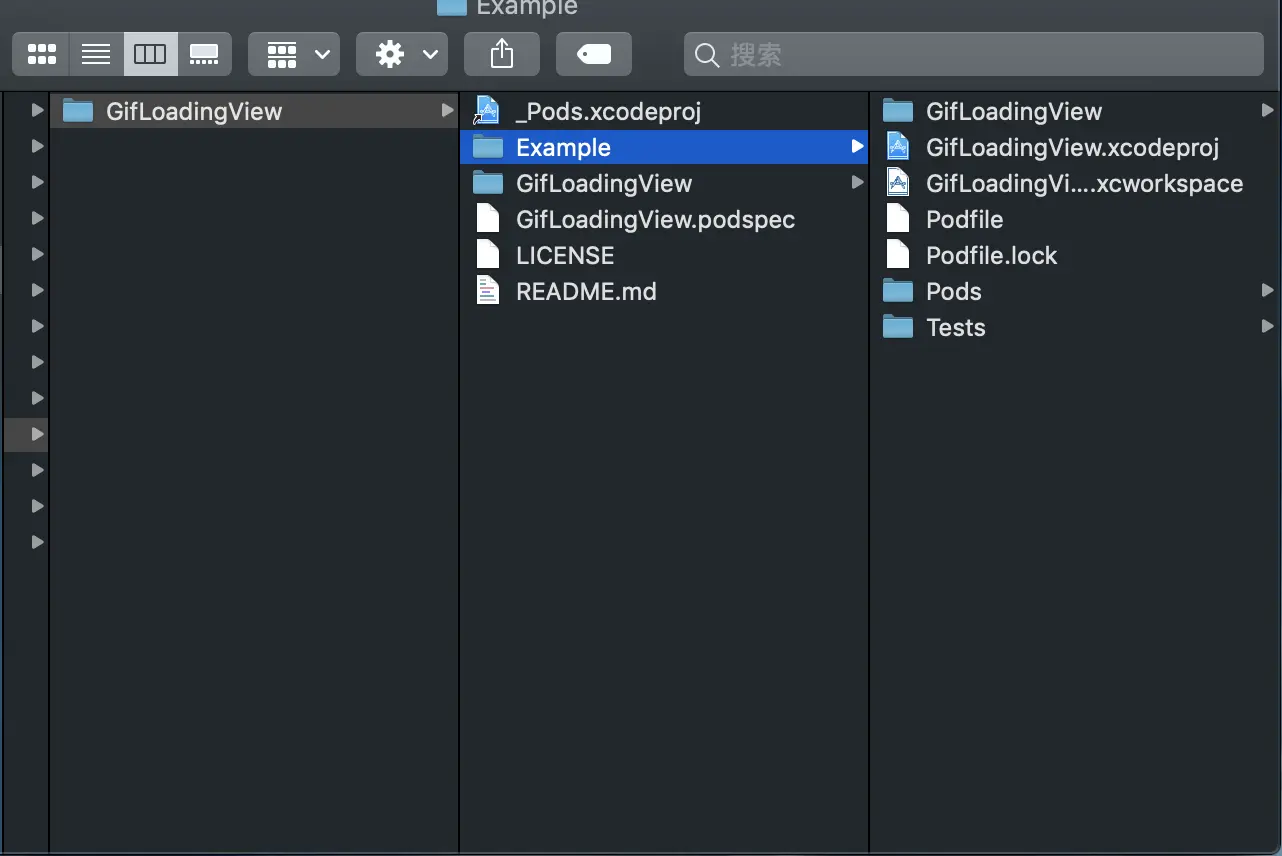This screenshot has width=1282, height=856.
Task: Click the Podfile file icon
Action: click(x=898, y=219)
